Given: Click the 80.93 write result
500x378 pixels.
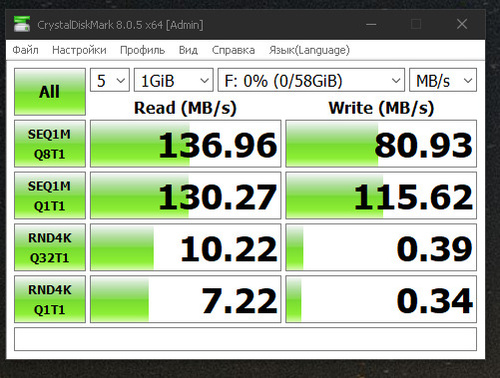Looking at the screenshot, I should click(x=381, y=144).
